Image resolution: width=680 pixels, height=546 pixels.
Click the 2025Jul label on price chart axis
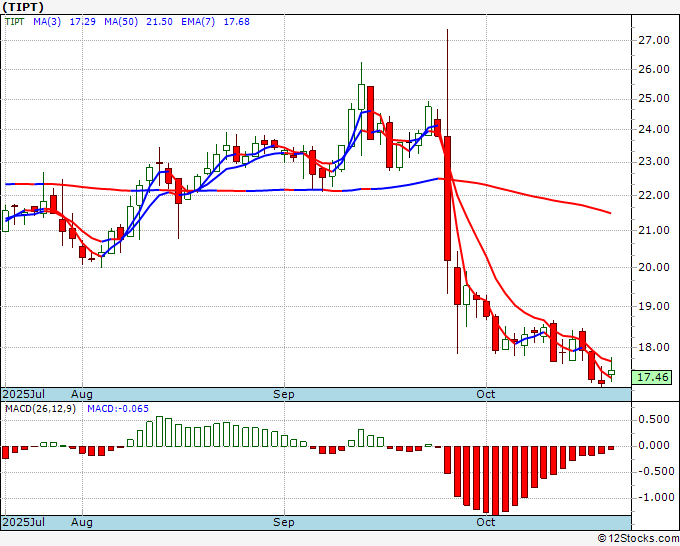(24, 394)
